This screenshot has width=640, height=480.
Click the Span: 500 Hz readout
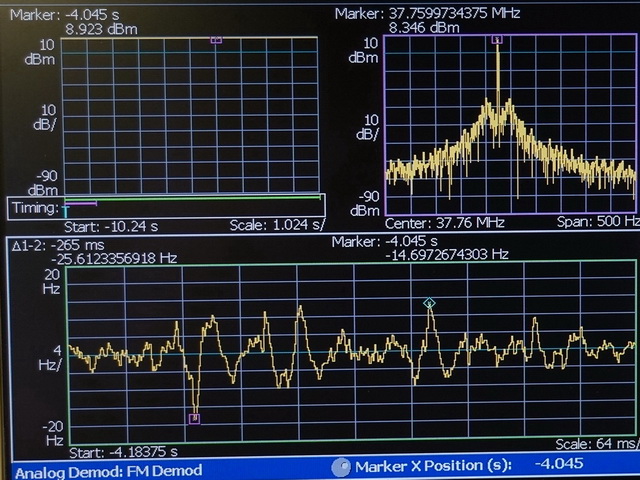click(x=598, y=222)
